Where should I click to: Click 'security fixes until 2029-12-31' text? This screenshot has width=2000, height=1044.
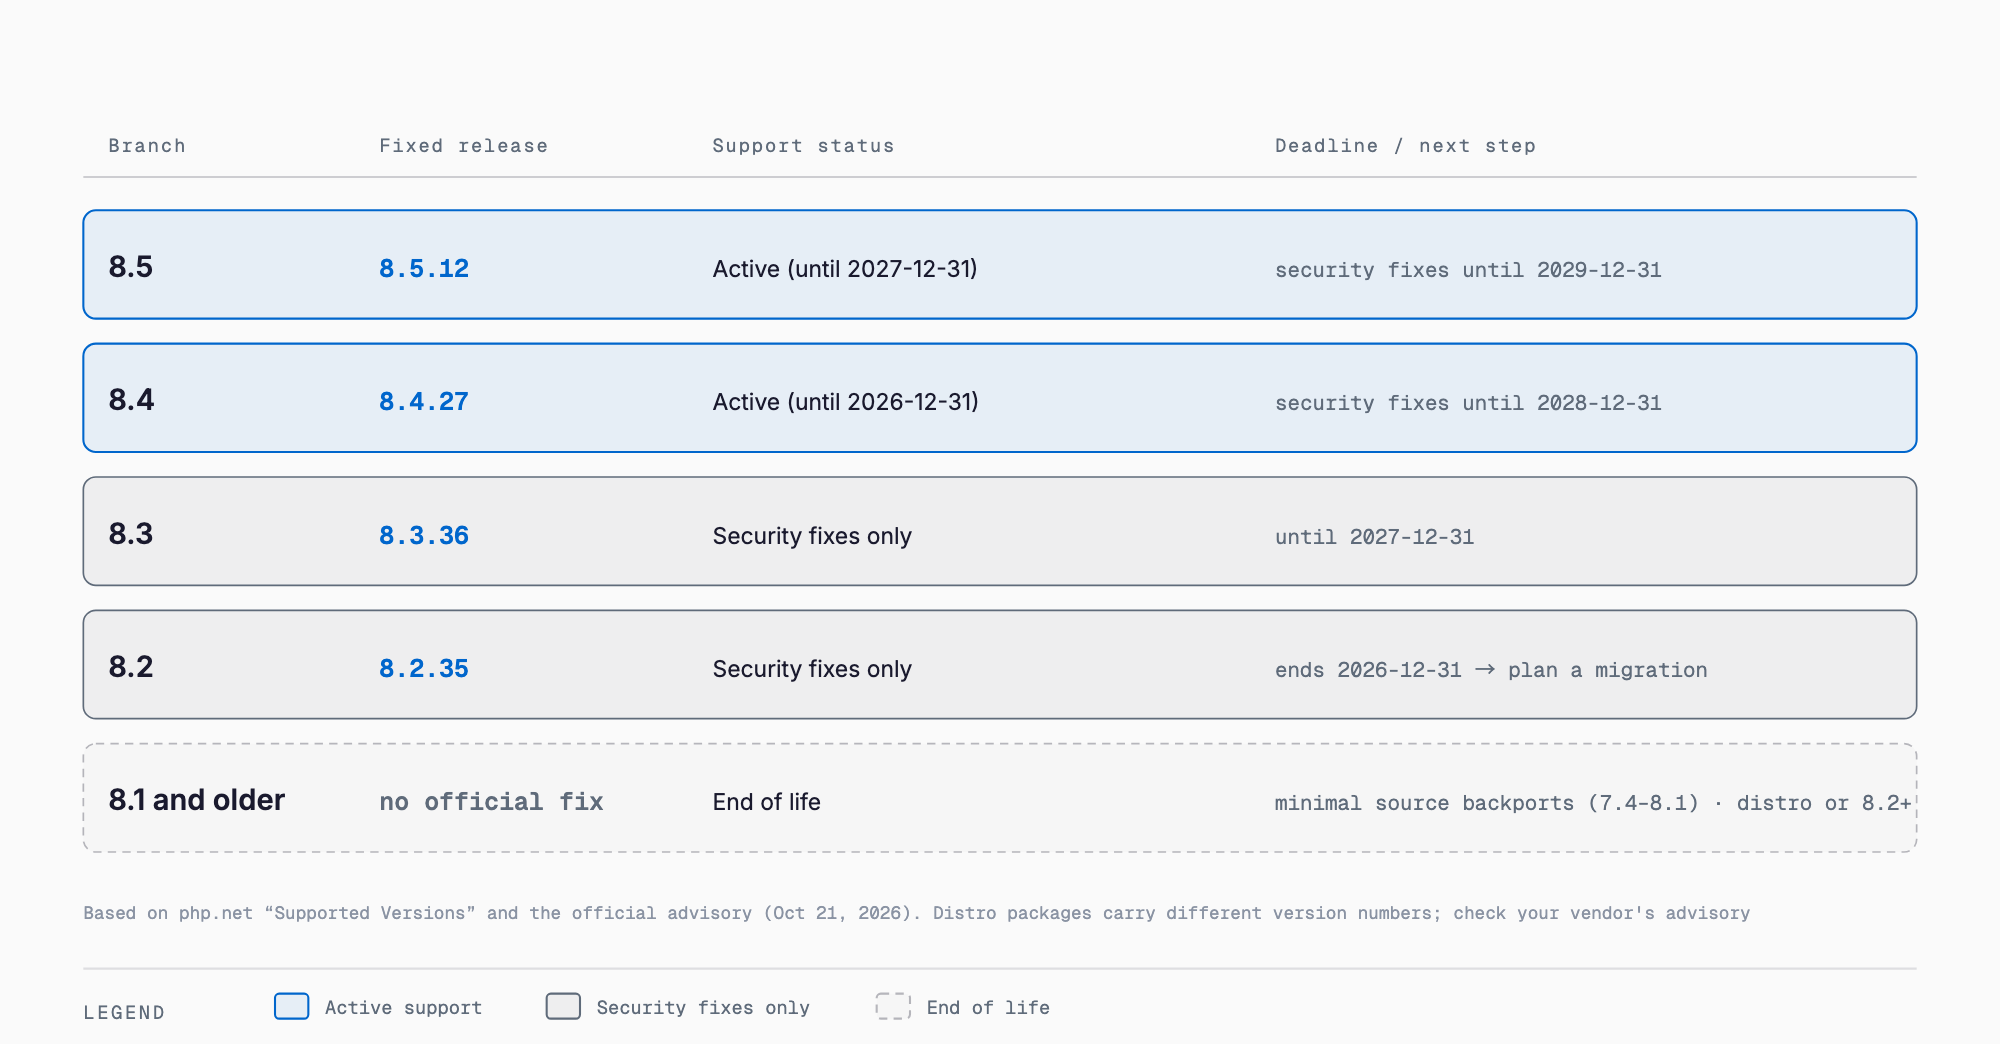pyautogui.click(x=1468, y=270)
